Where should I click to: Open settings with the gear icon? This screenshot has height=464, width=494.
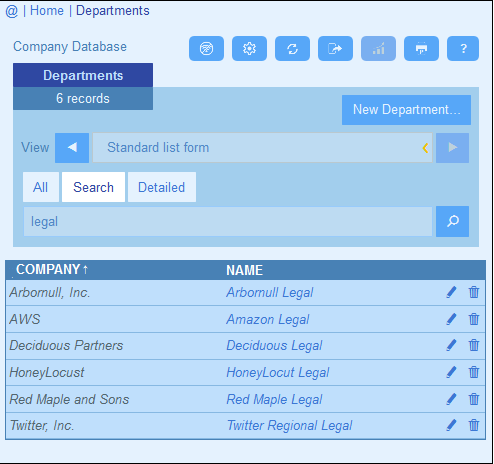point(249,49)
